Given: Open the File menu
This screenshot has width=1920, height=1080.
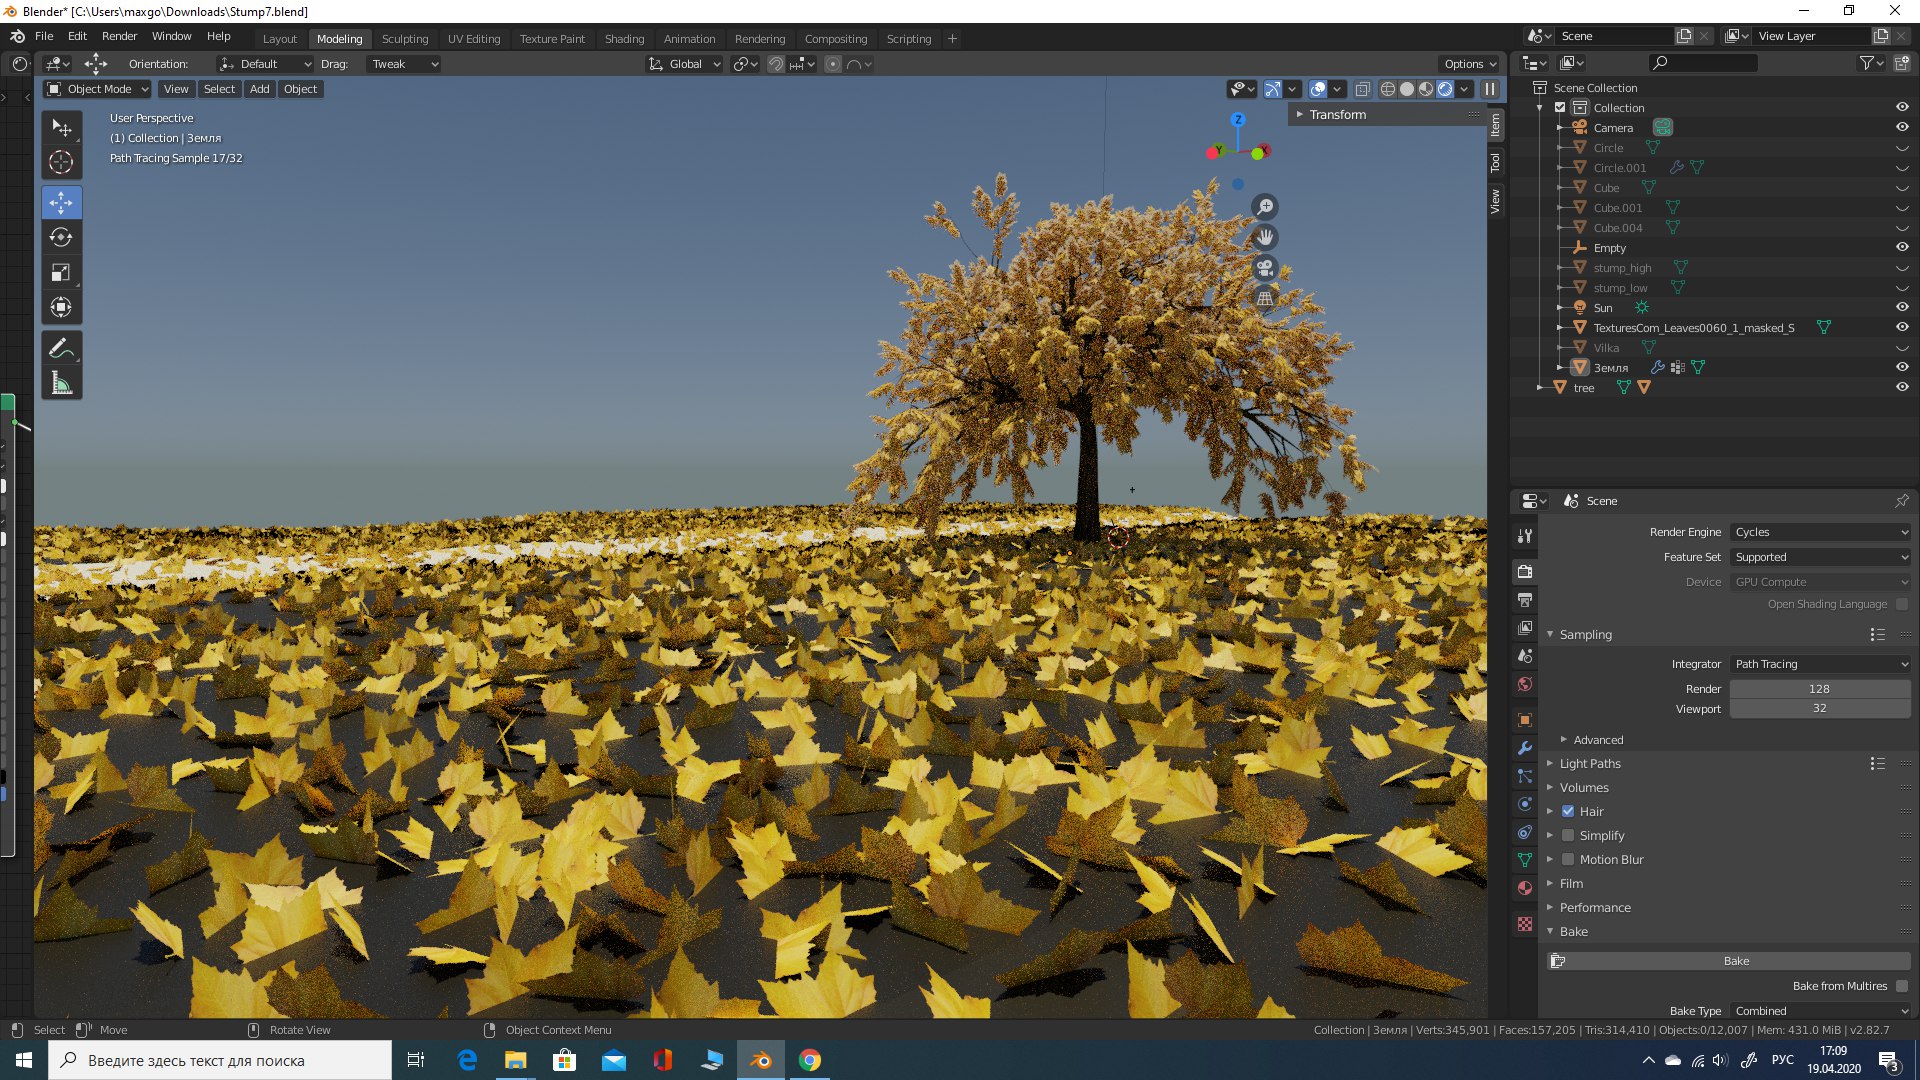Looking at the screenshot, I should click(x=44, y=36).
